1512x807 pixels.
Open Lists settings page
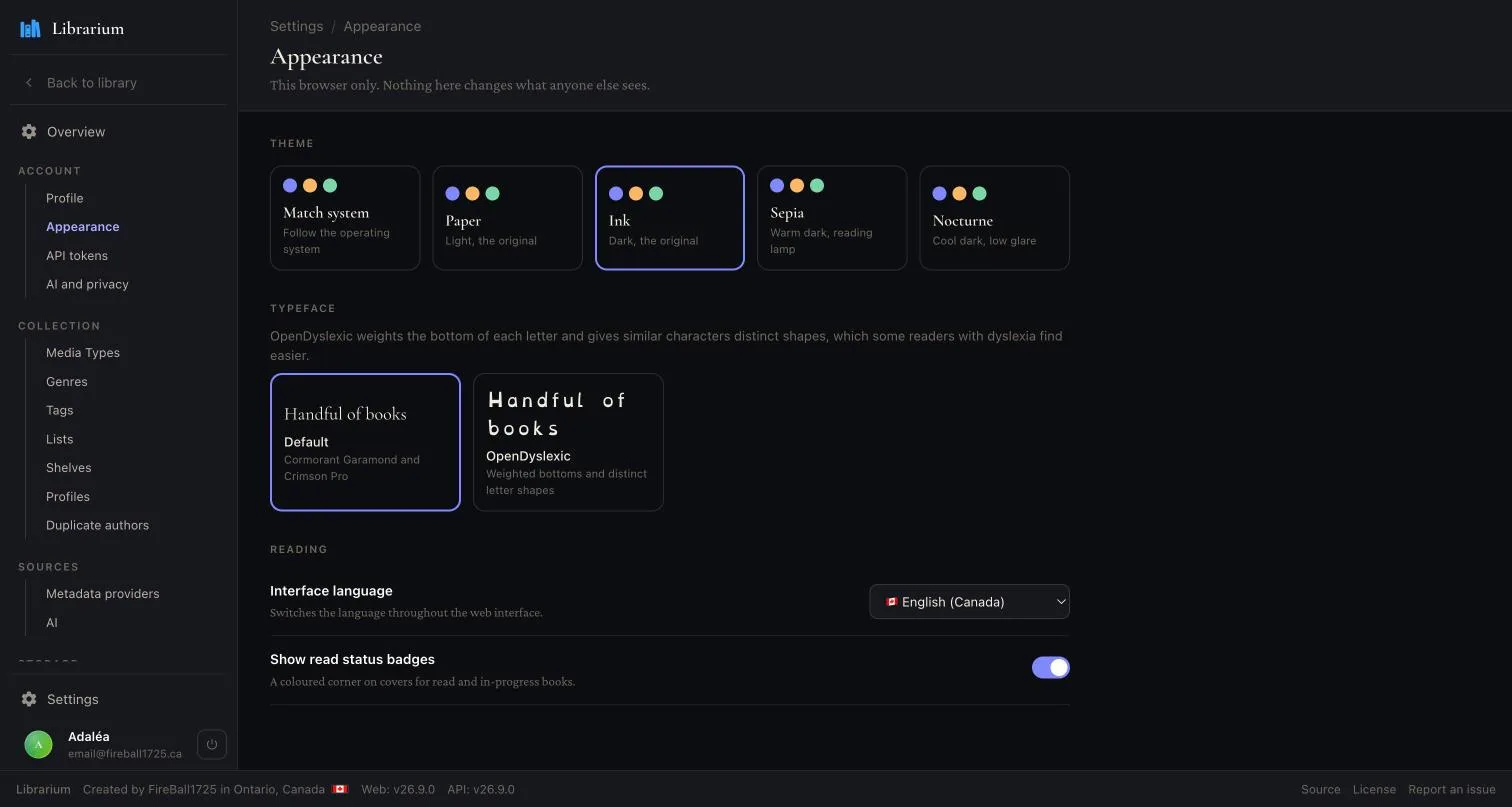pos(60,439)
